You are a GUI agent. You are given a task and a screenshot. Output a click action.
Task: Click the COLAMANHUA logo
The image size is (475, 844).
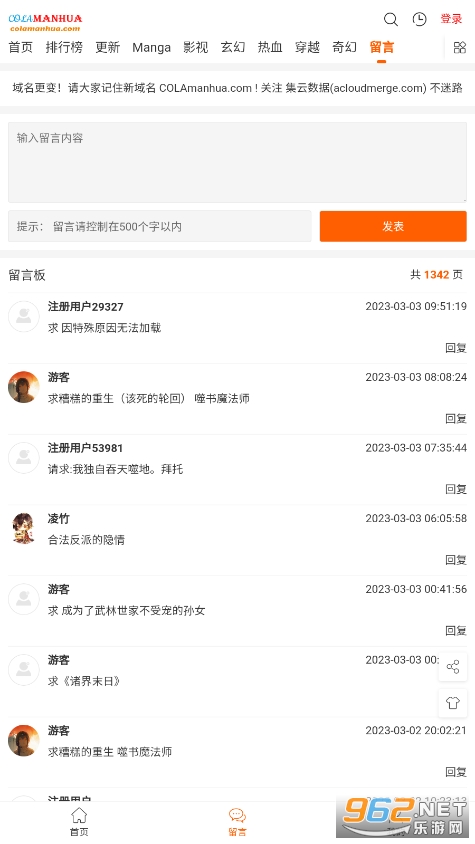tap(45, 23)
